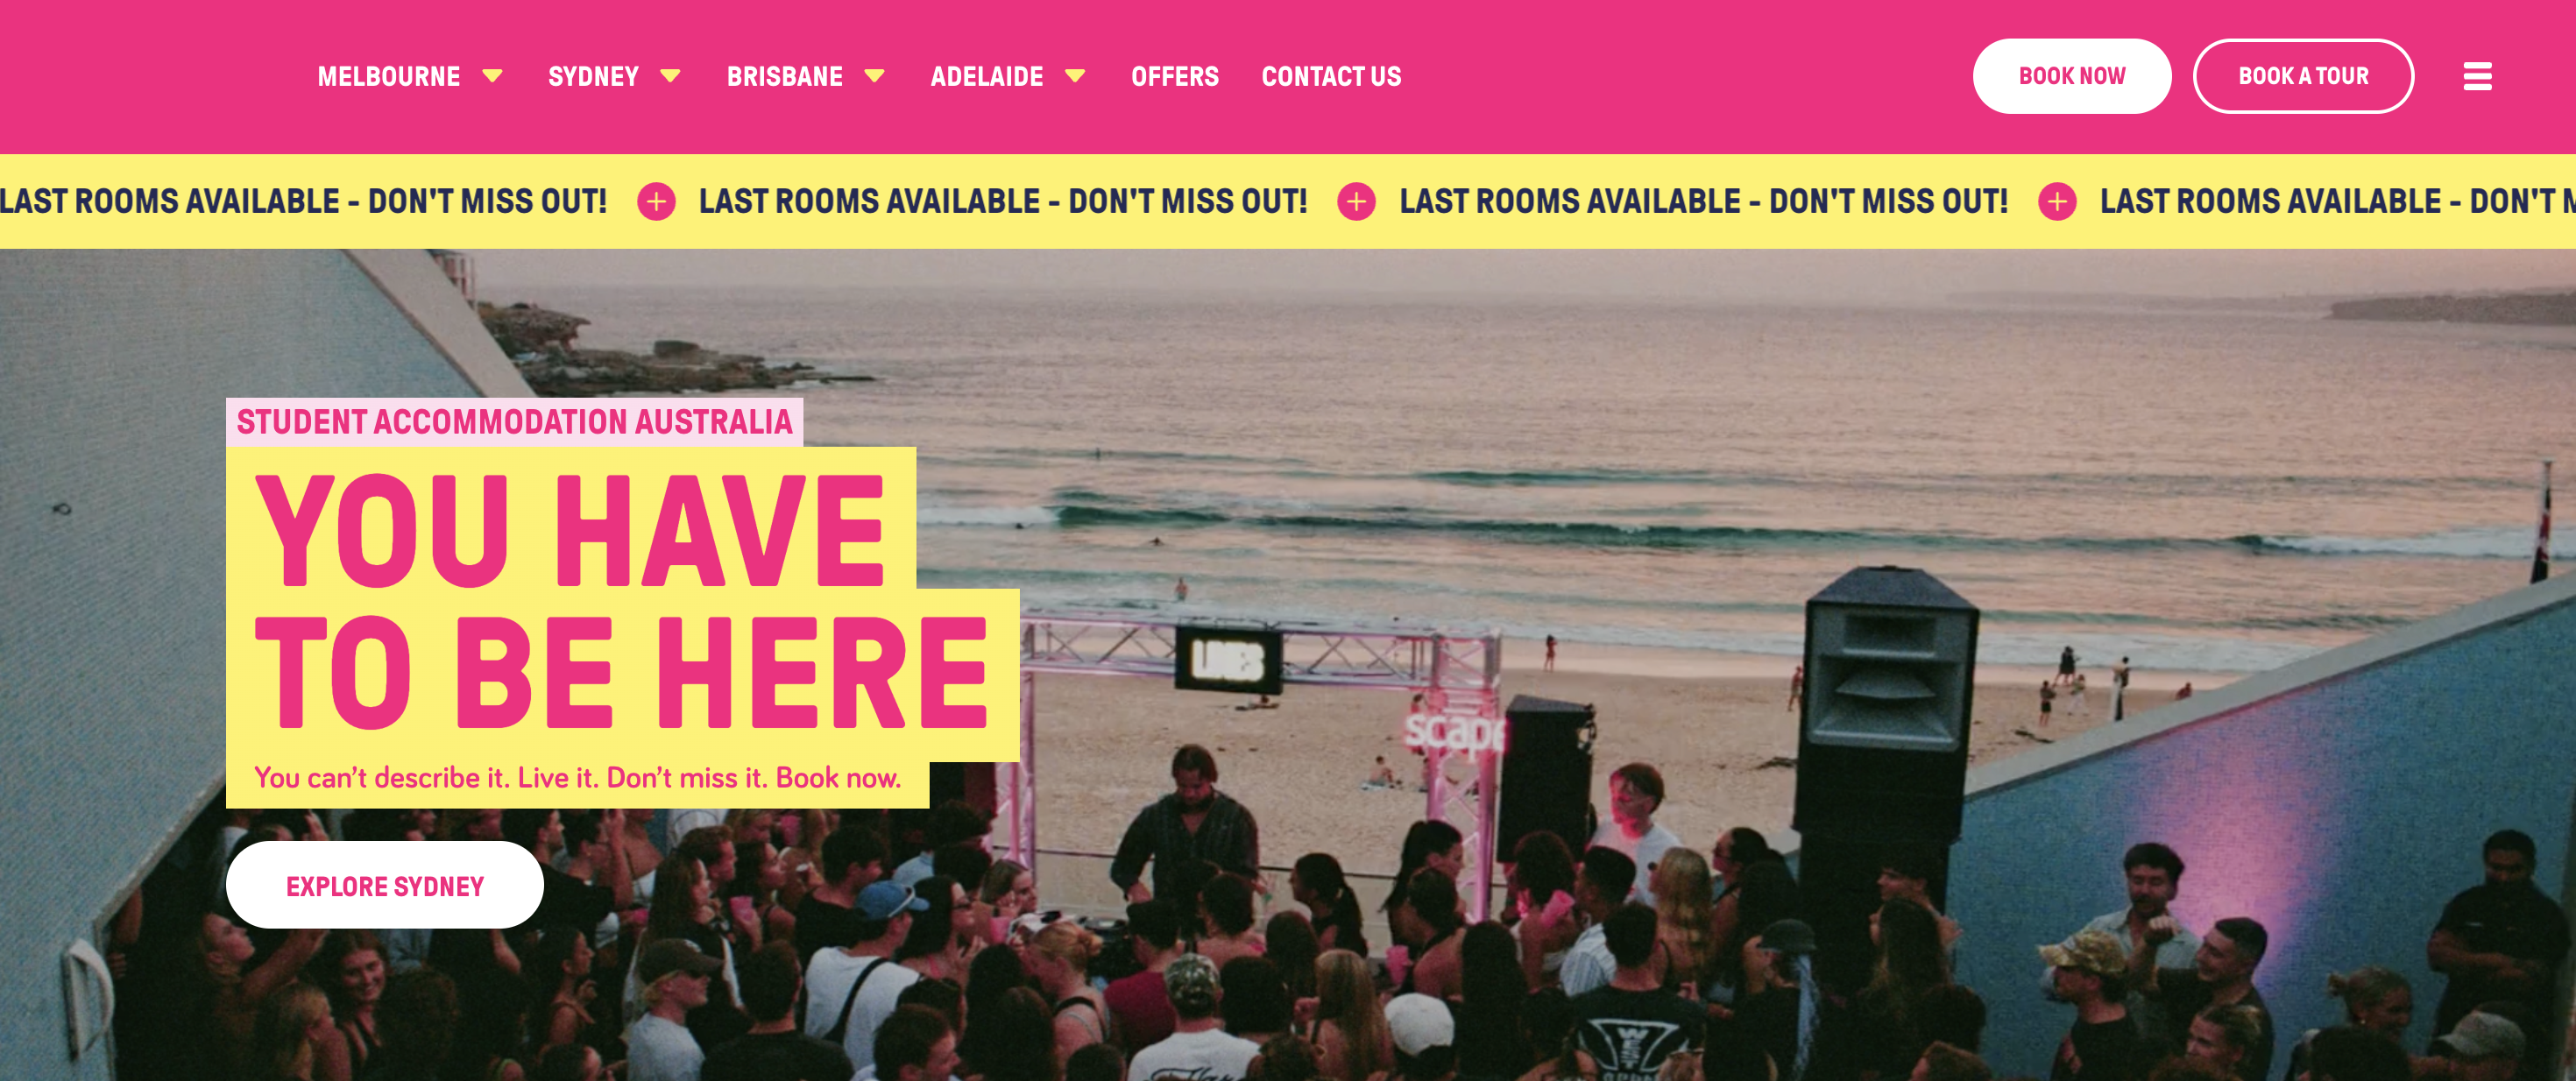Click the second pink plus icon in banner
Viewport: 2576px width, 1081px height.
click(x=1356, y=202)
